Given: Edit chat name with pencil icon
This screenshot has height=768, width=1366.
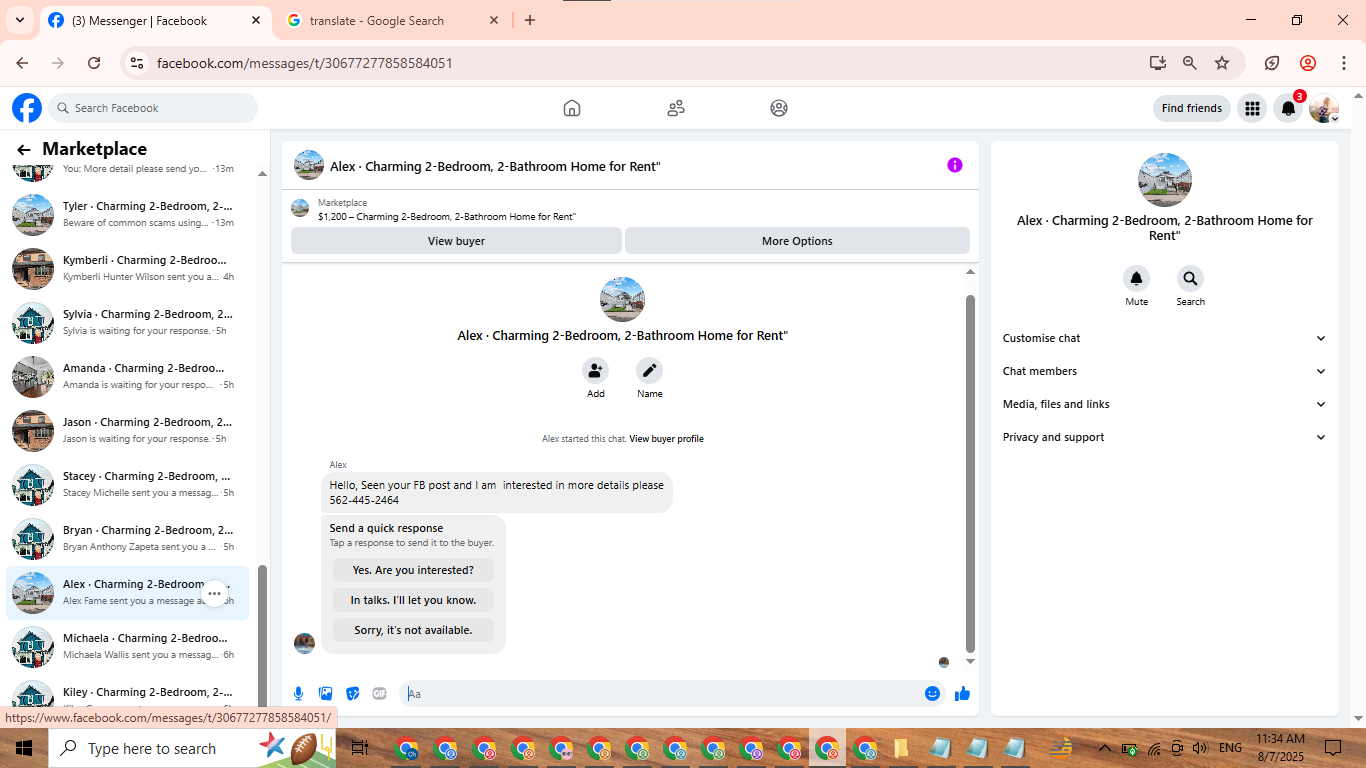Looking at the screenshot, I should click(649, 371).
